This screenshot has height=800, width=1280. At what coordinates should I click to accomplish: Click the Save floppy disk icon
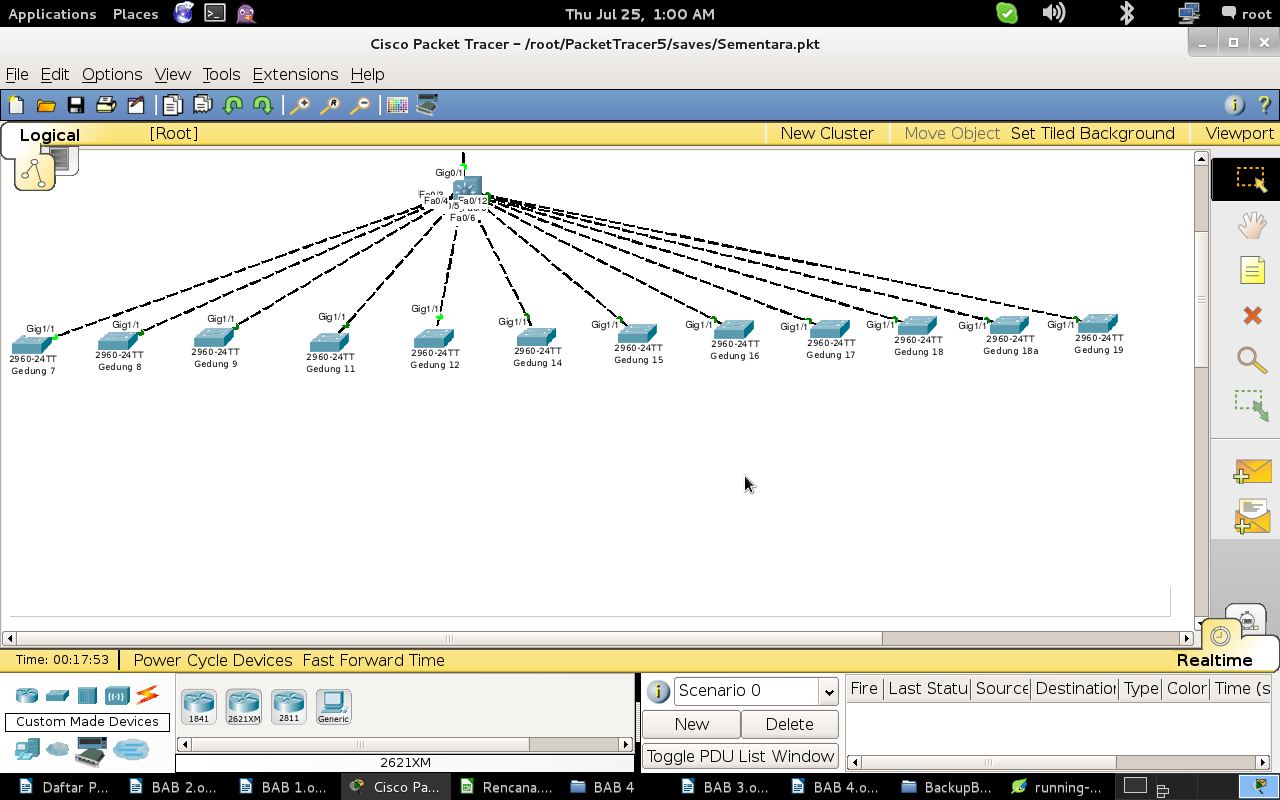75,105
